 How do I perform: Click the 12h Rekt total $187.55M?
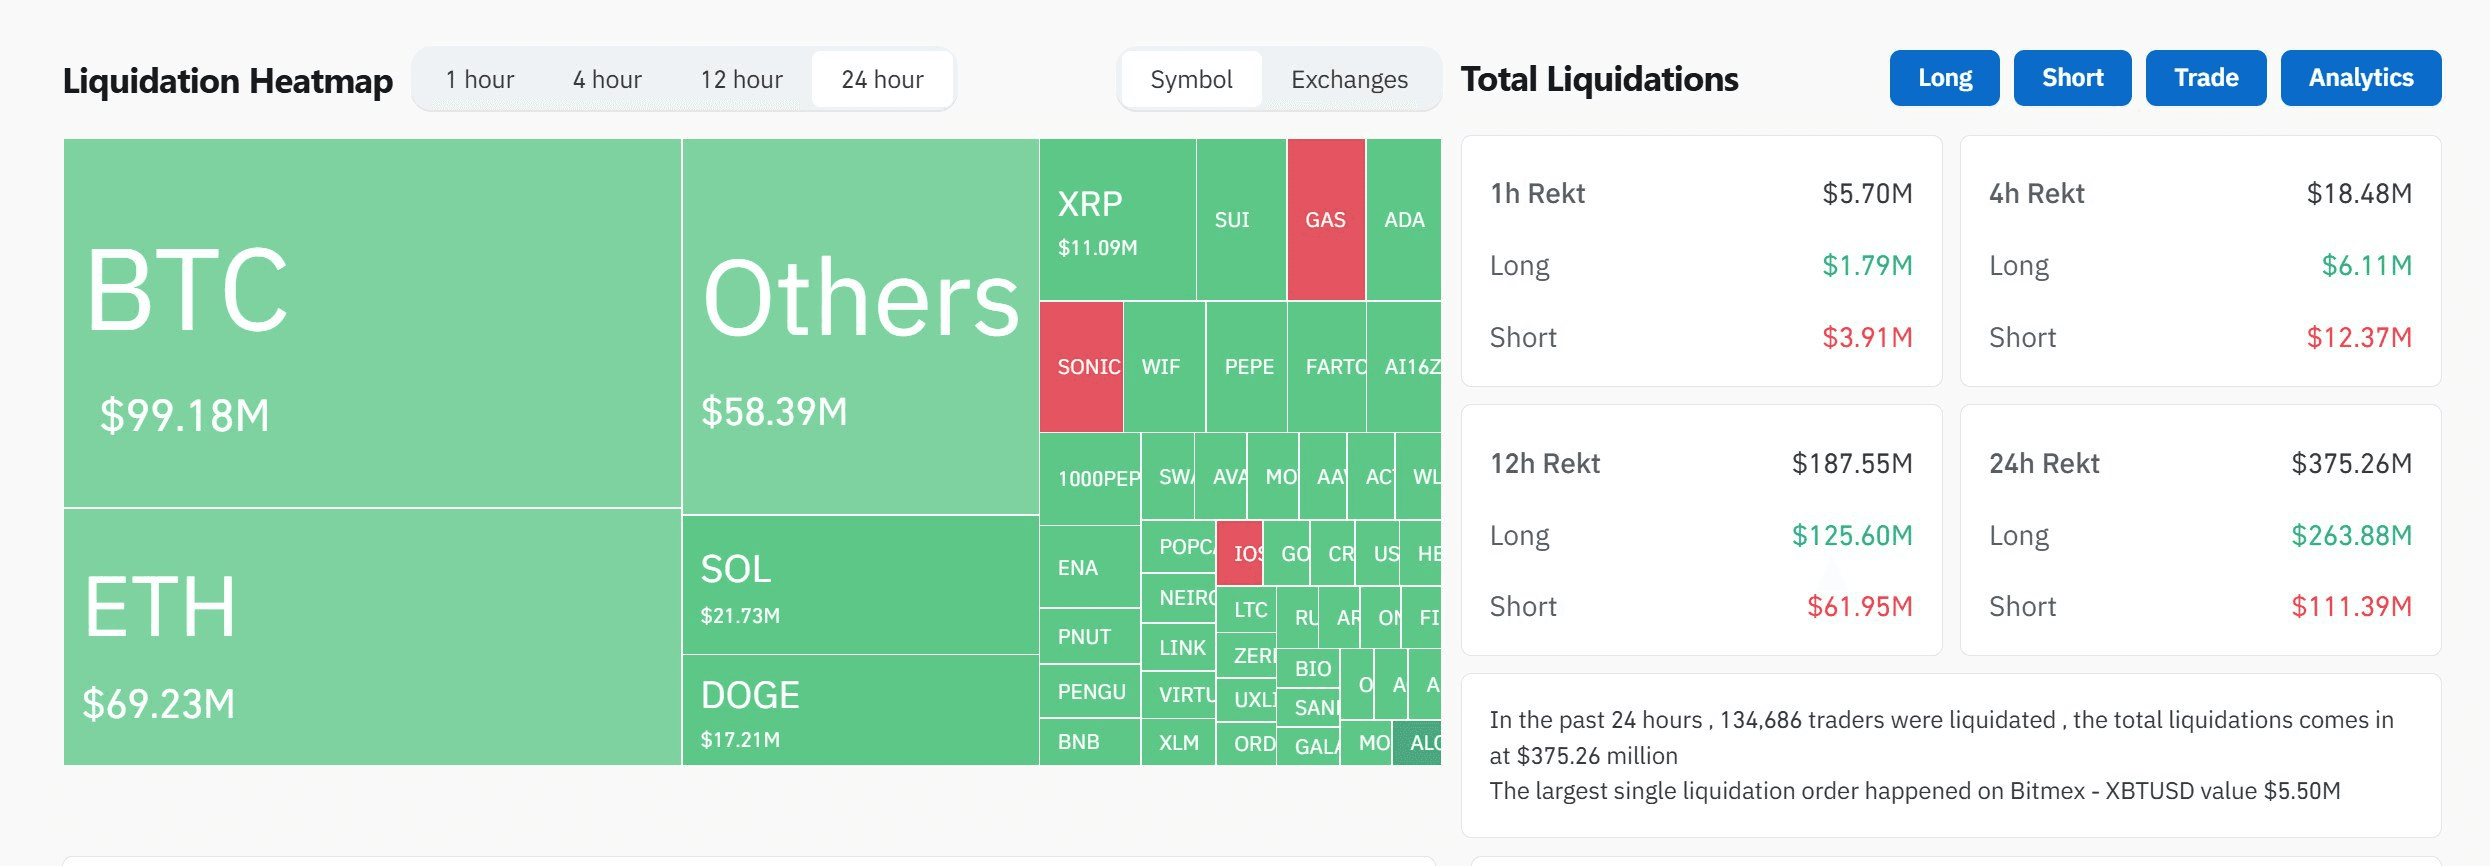pyautogui.click(x=1852, y=464)
